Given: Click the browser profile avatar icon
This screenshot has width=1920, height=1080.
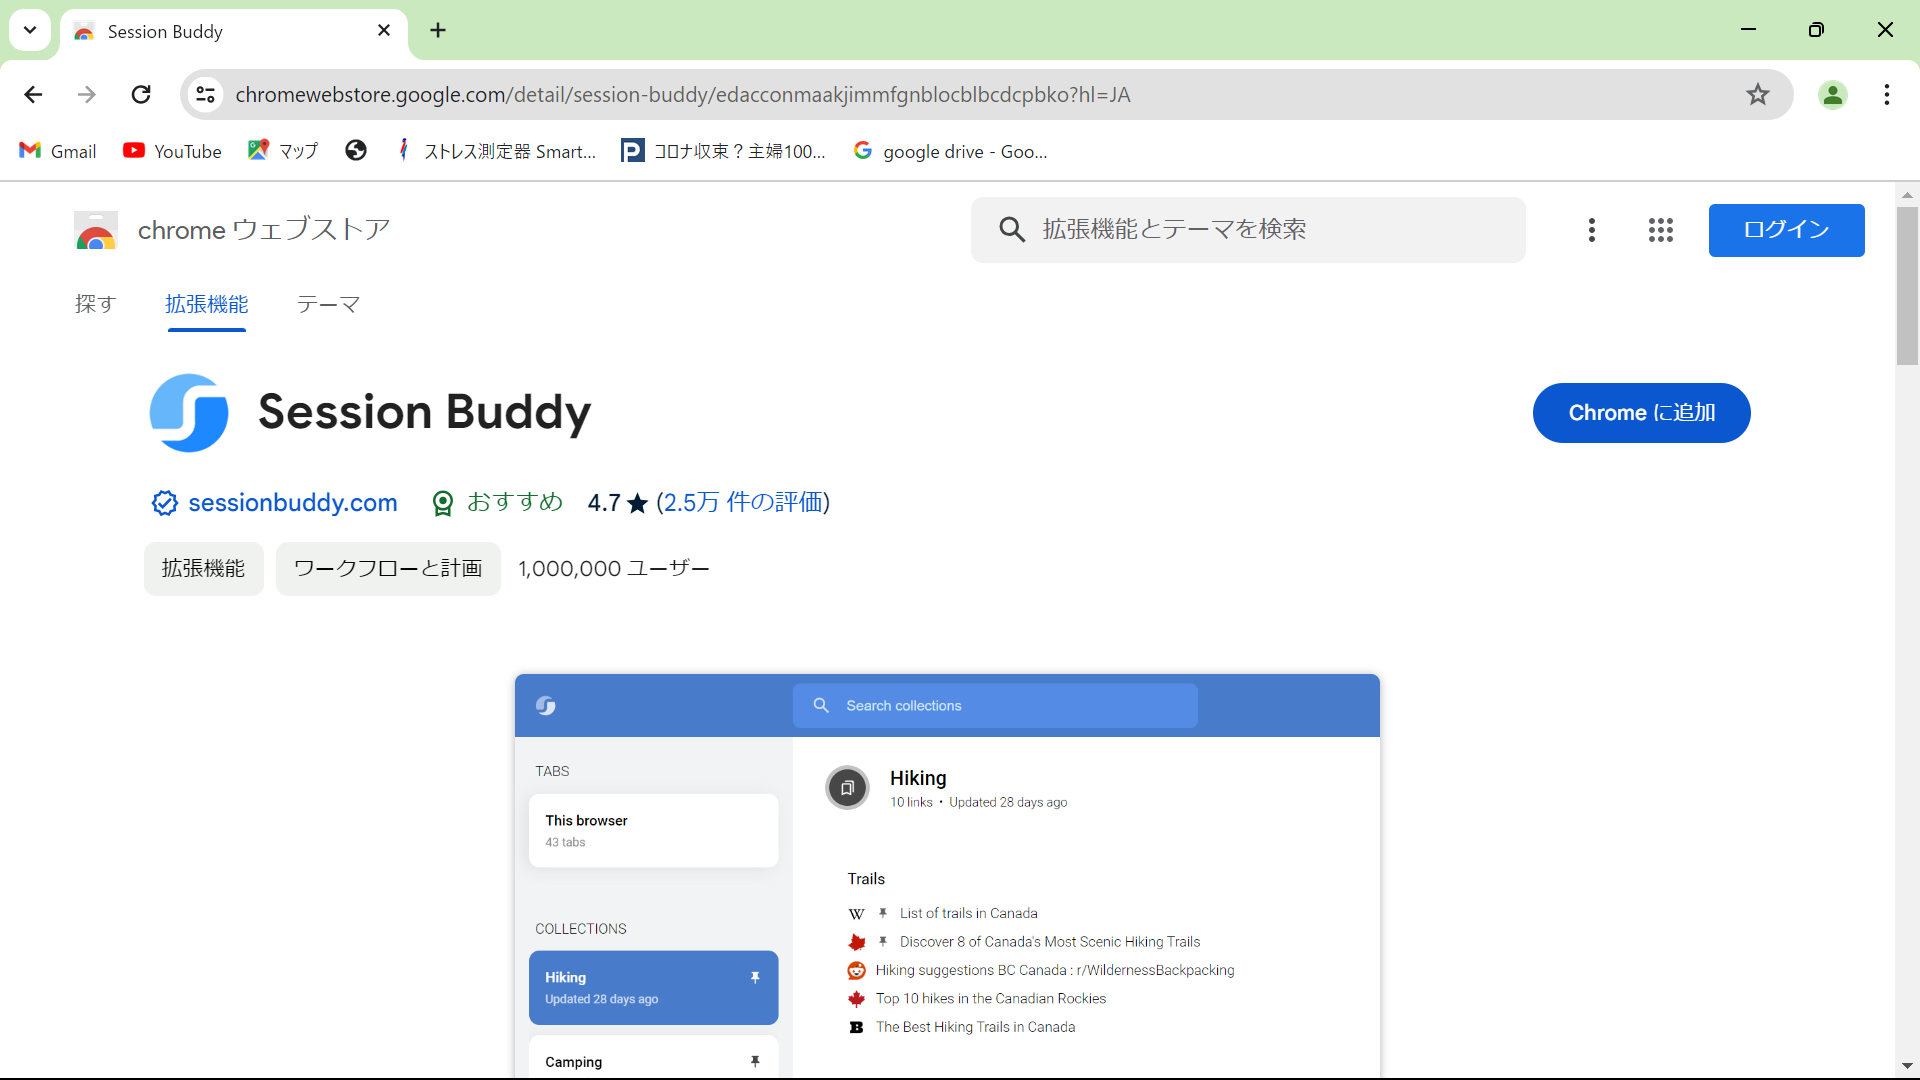Looking at the screenshot, I should pyautogui.click(x=1833, y=94).
